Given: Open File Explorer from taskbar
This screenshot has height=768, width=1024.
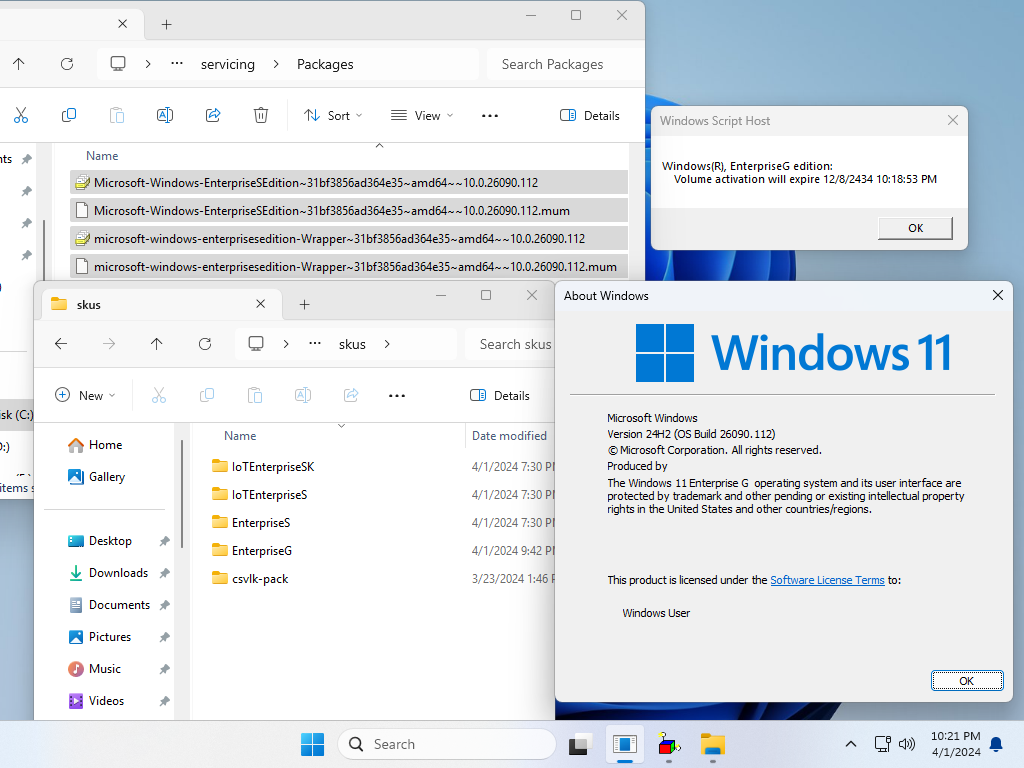Looking at the screenshot, I should [x=712, y=744].
